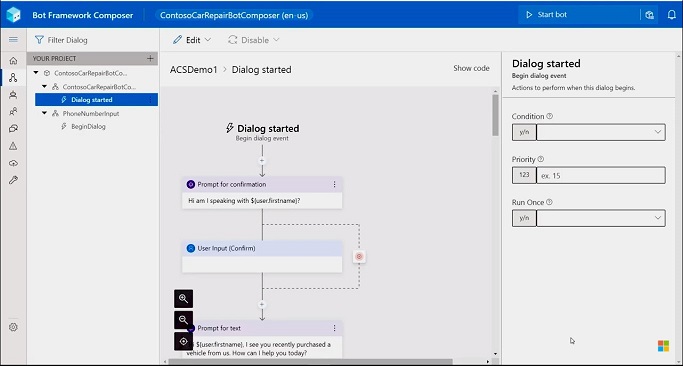Collapse the ContosoCarRepairBotCo root project node
683x366 pixels.
coord(36,73)
